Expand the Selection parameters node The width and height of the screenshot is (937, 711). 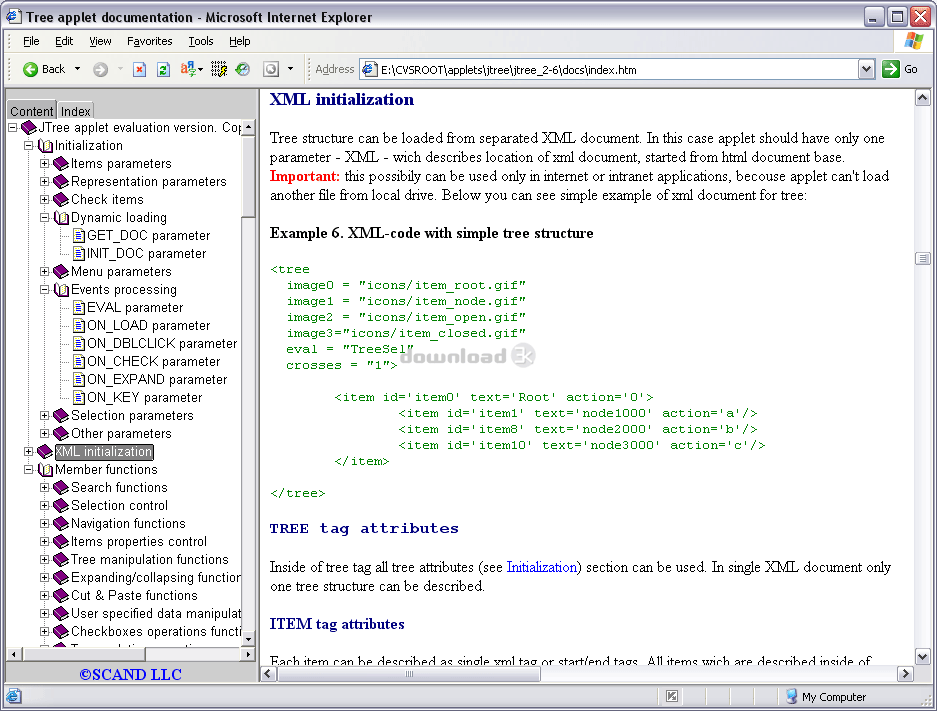pos(45,416)
